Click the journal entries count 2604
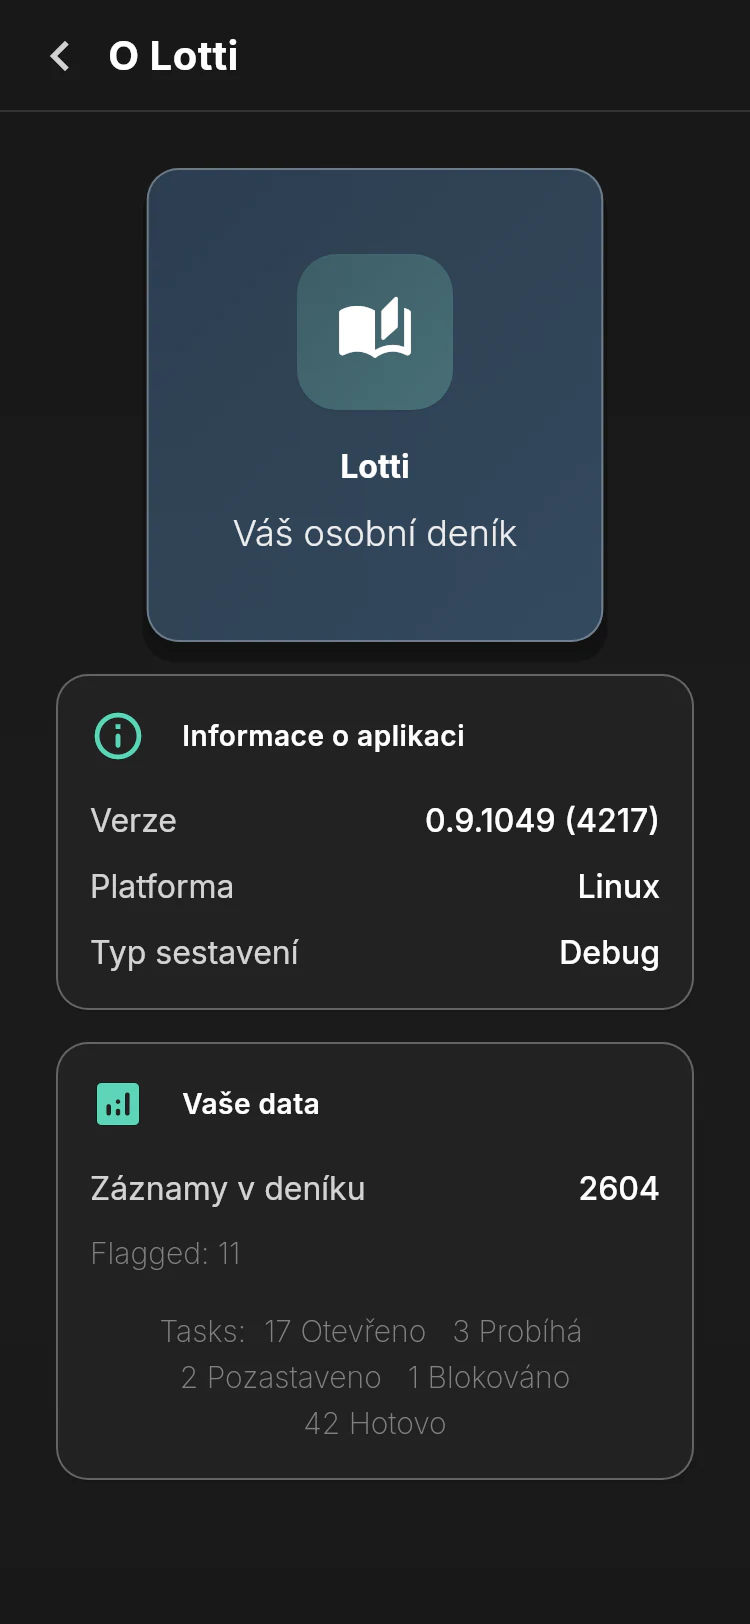The image size is (750, 1624). click(619, 1188)
